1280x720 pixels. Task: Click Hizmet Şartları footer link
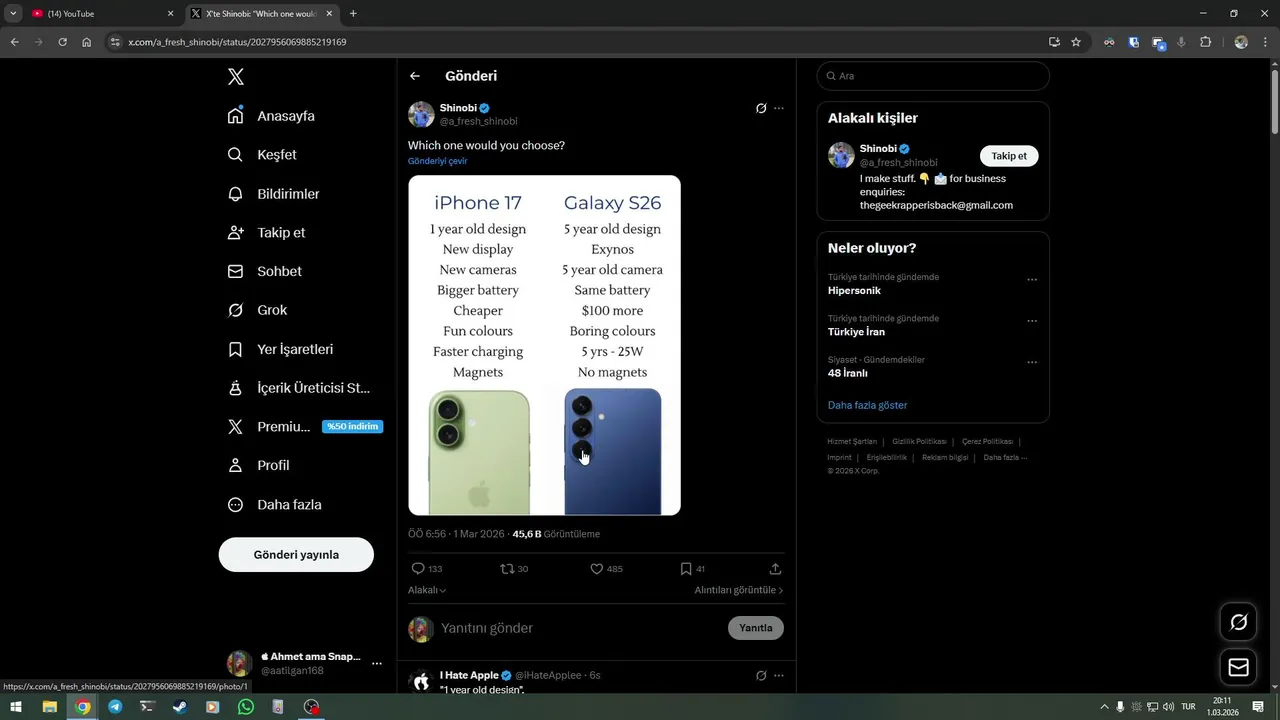[852, 441]
